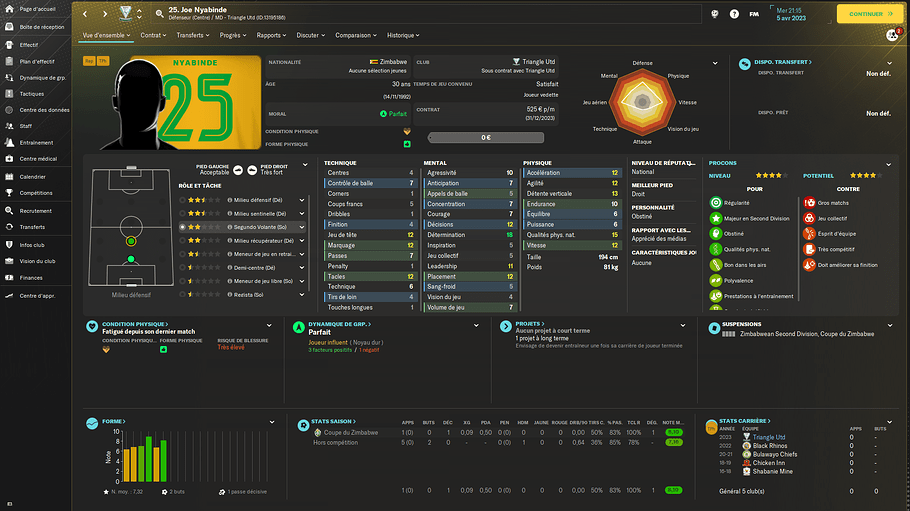The height and width of the screenshot is (511, 910).
Task: Expand the position panel options chevron
Action: tap(305, 165)
